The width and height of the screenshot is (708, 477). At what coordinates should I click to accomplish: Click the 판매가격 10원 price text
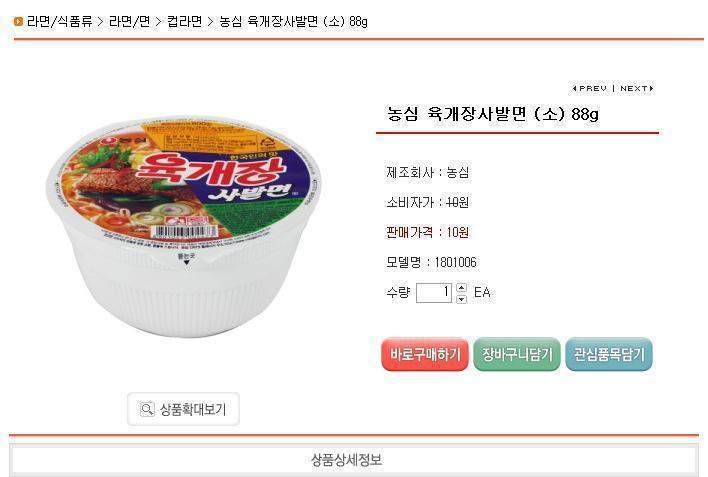point(427,232)
